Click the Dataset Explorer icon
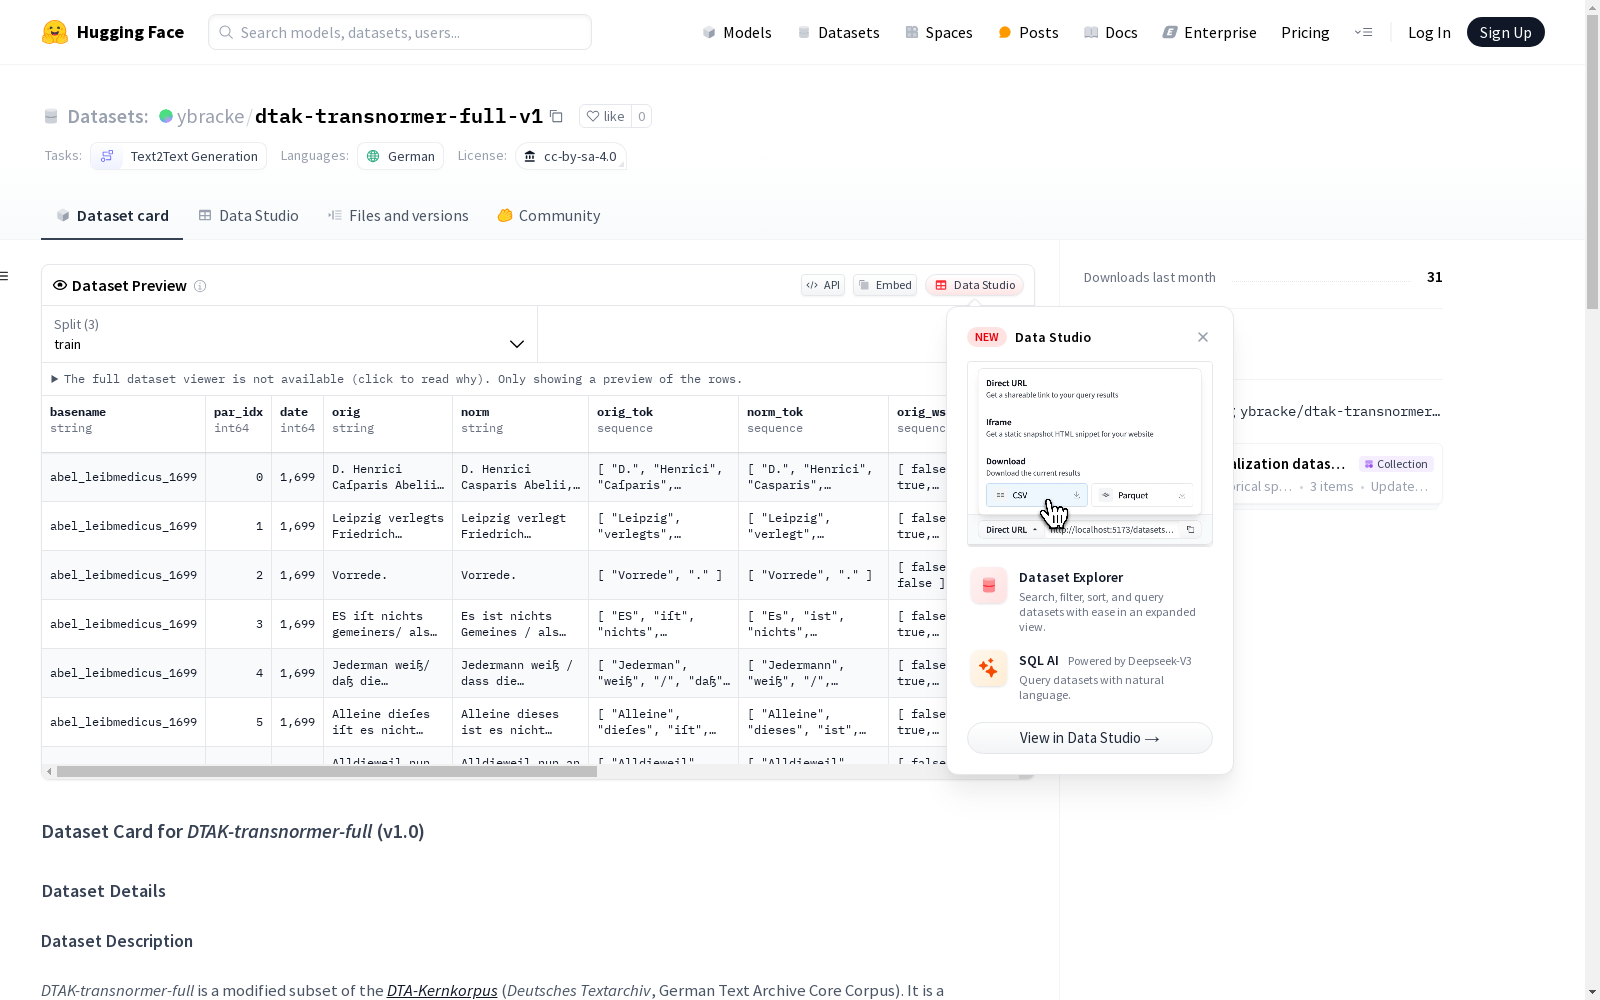Image resolution: width=1600 pixels, height=1000 pixels. pos(989,586)
